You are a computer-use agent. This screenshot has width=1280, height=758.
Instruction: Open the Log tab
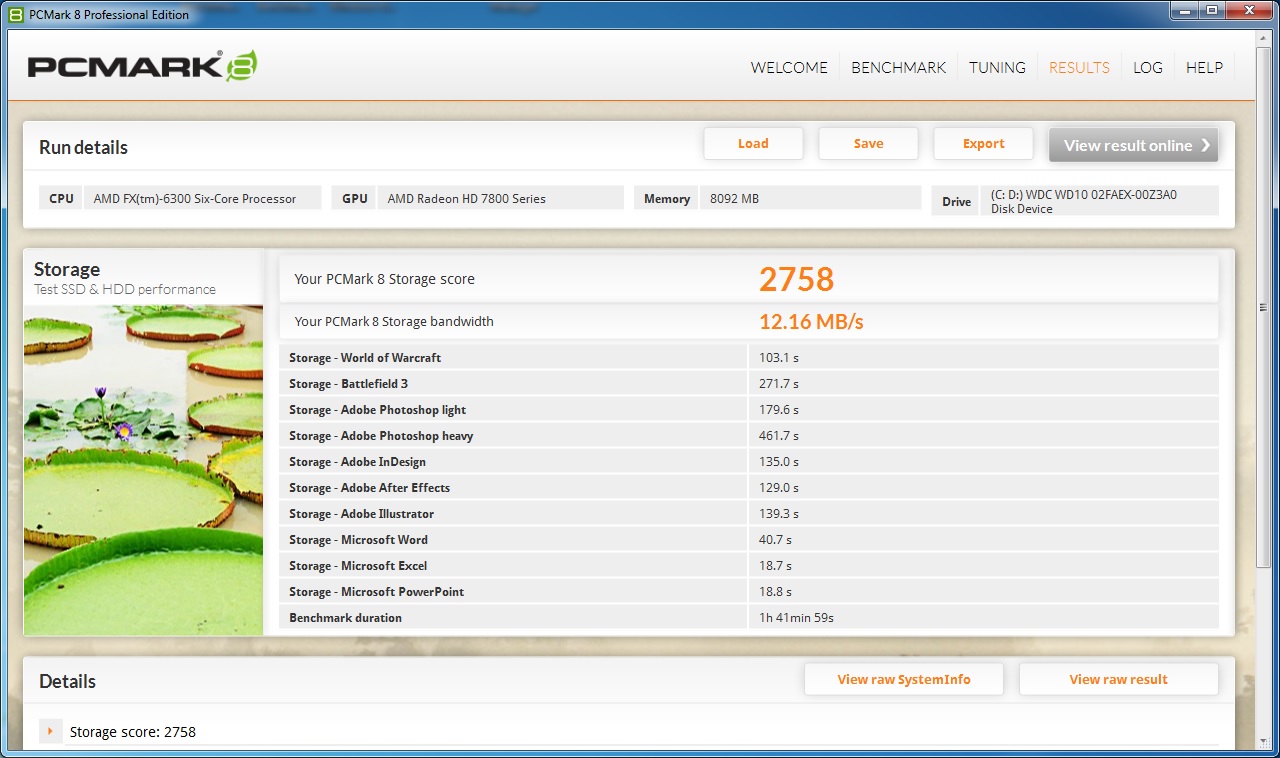1148,68
